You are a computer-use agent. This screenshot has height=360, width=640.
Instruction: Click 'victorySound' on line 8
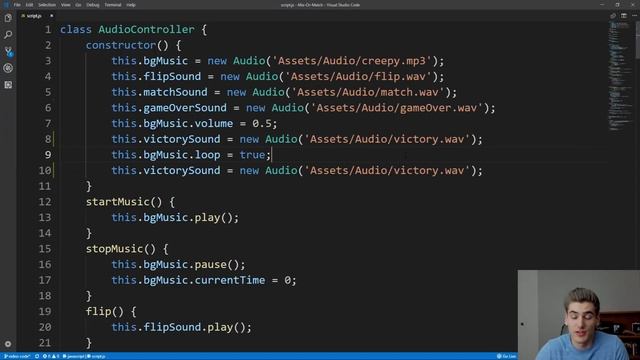click(x=182, y=139)
